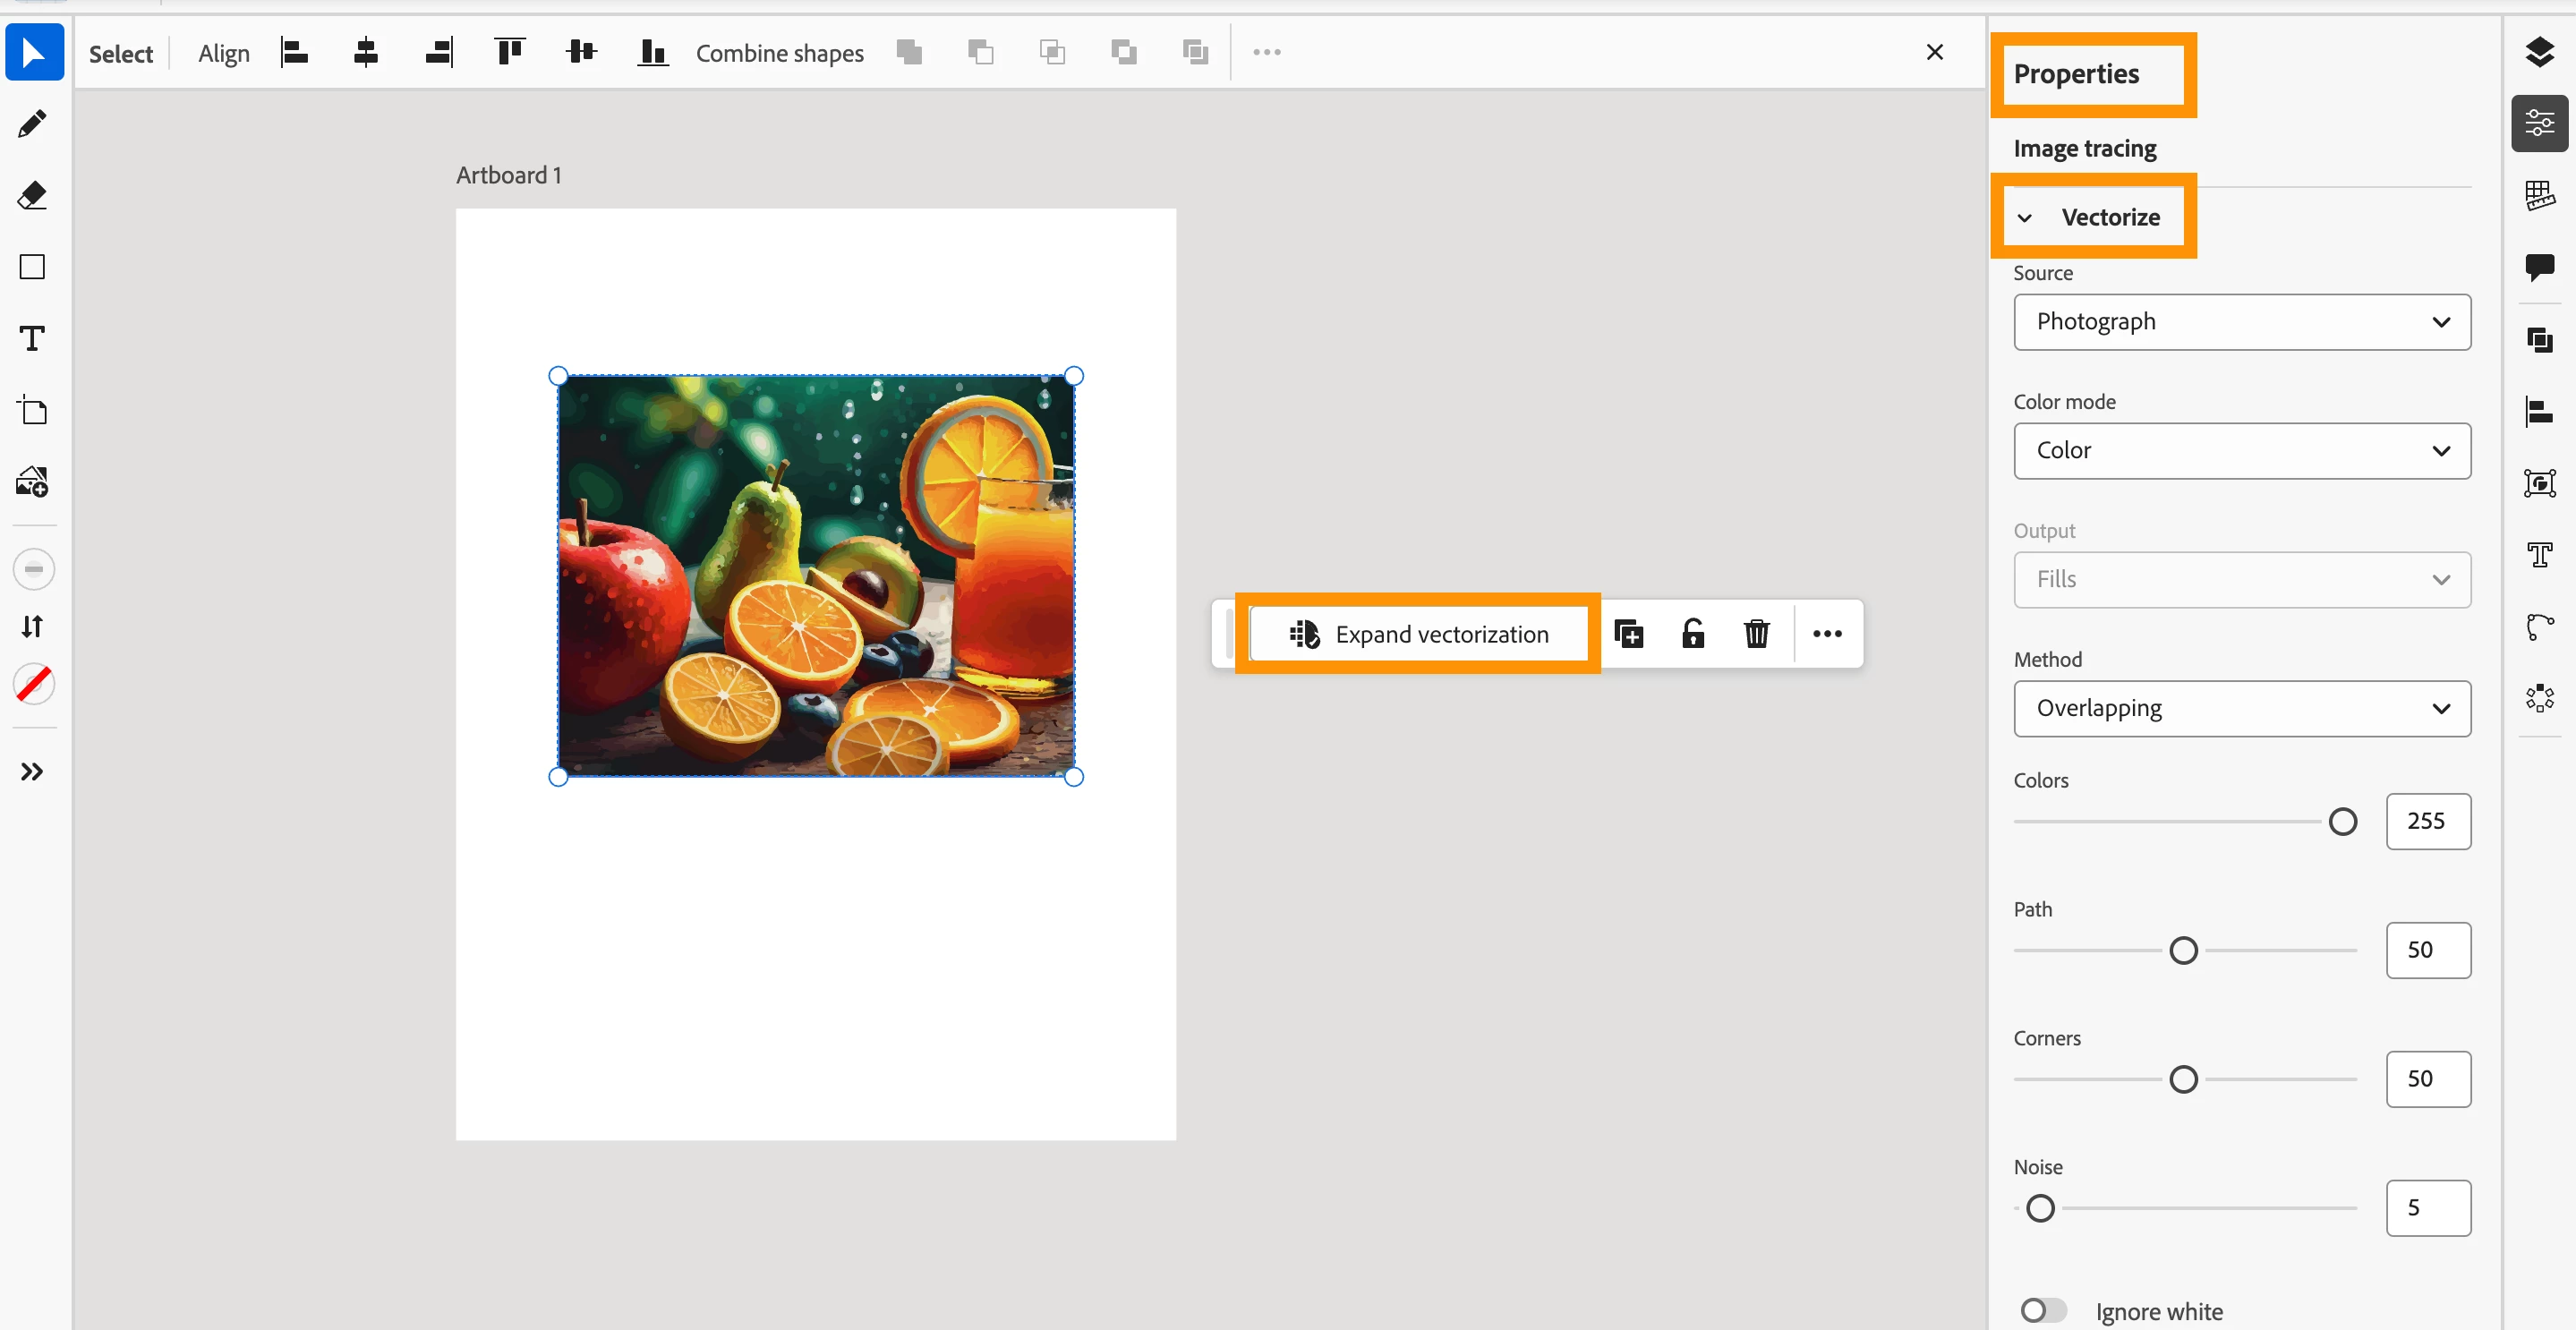Screen dimensions: 2576x1330
Task: Click the Colors slider handle
Action: (x=2342, y=822)
